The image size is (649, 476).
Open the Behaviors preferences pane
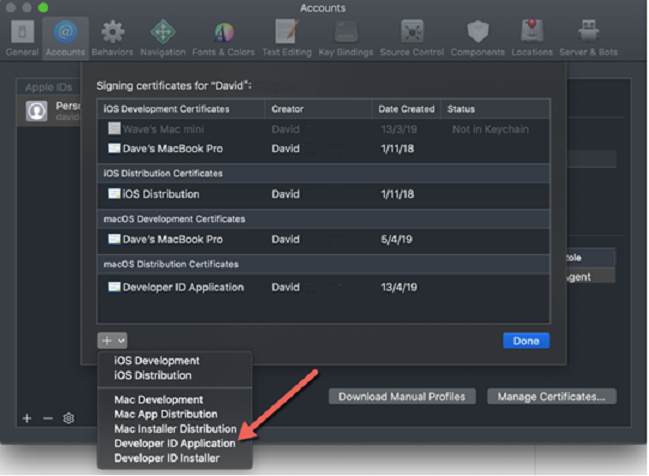coord(112,38)
